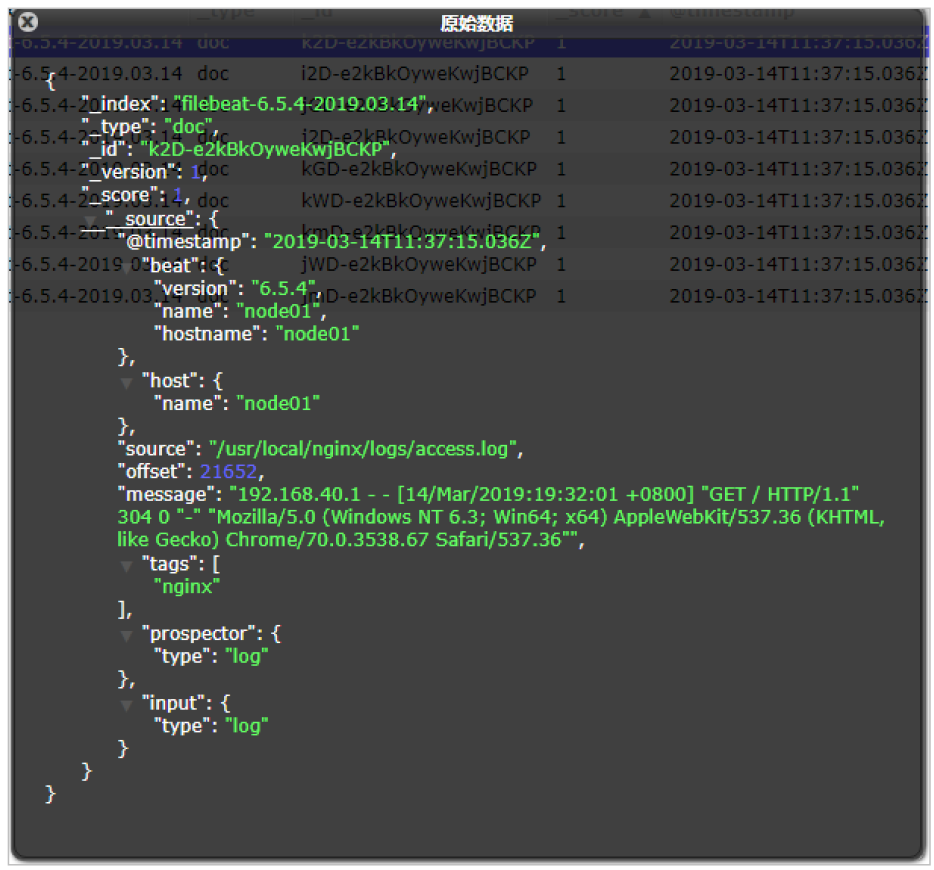The image size is (934, 870).
Task: Collapse the "beat" object node
Action: coord(127,268)
